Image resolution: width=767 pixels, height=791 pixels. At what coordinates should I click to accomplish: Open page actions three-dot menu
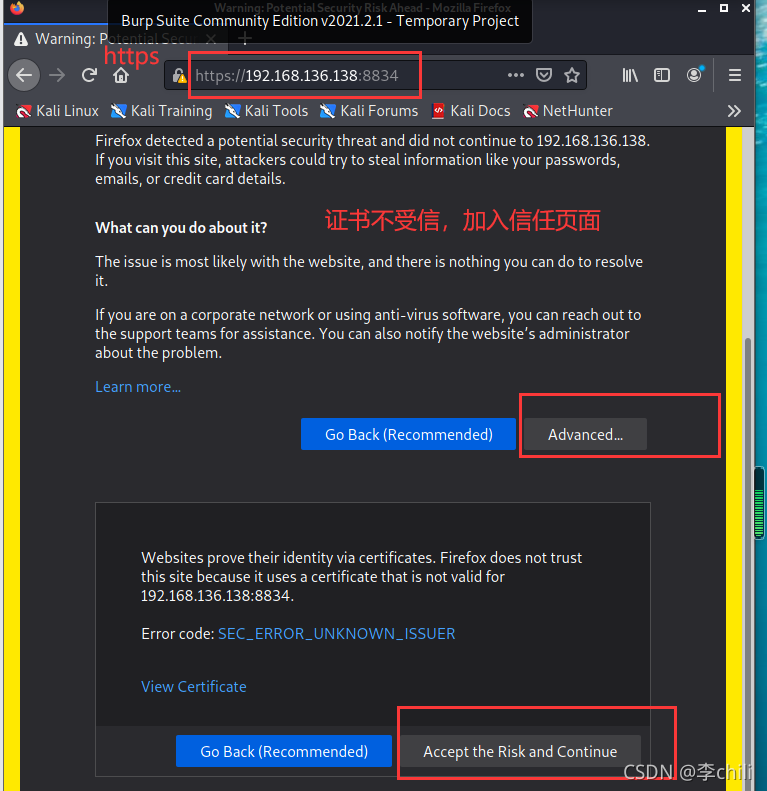click(x=515, y=75)
